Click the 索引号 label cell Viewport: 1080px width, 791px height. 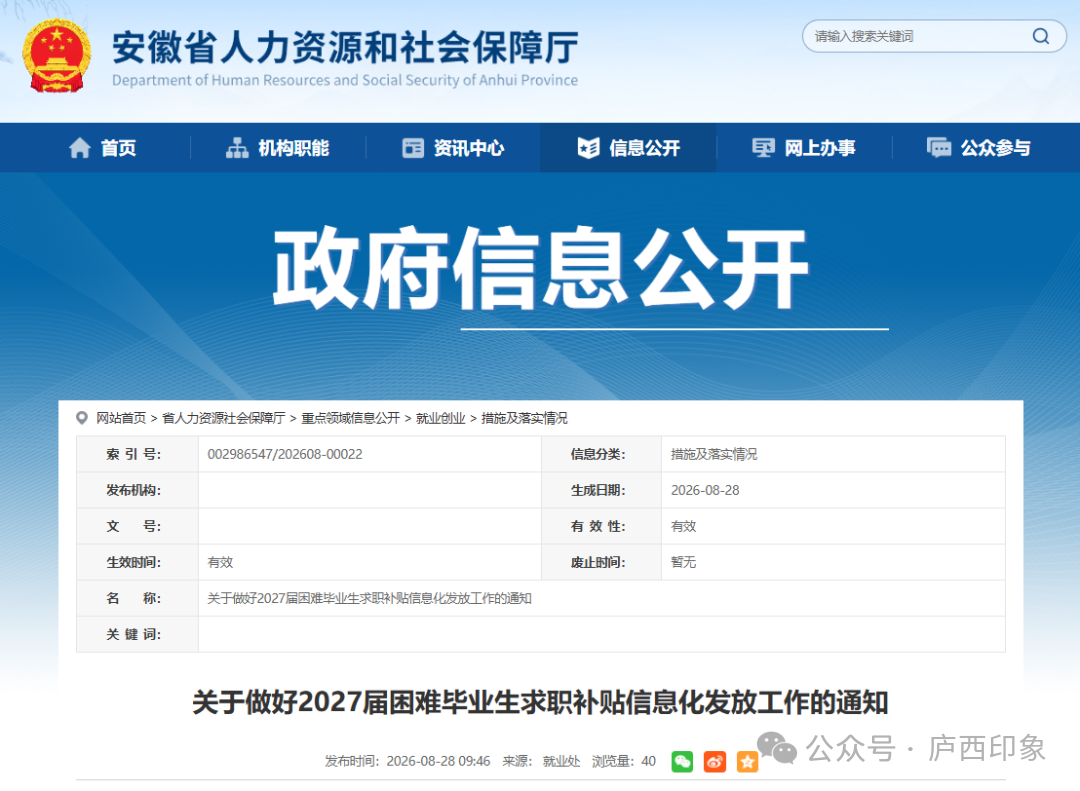(x=137, y=454)
